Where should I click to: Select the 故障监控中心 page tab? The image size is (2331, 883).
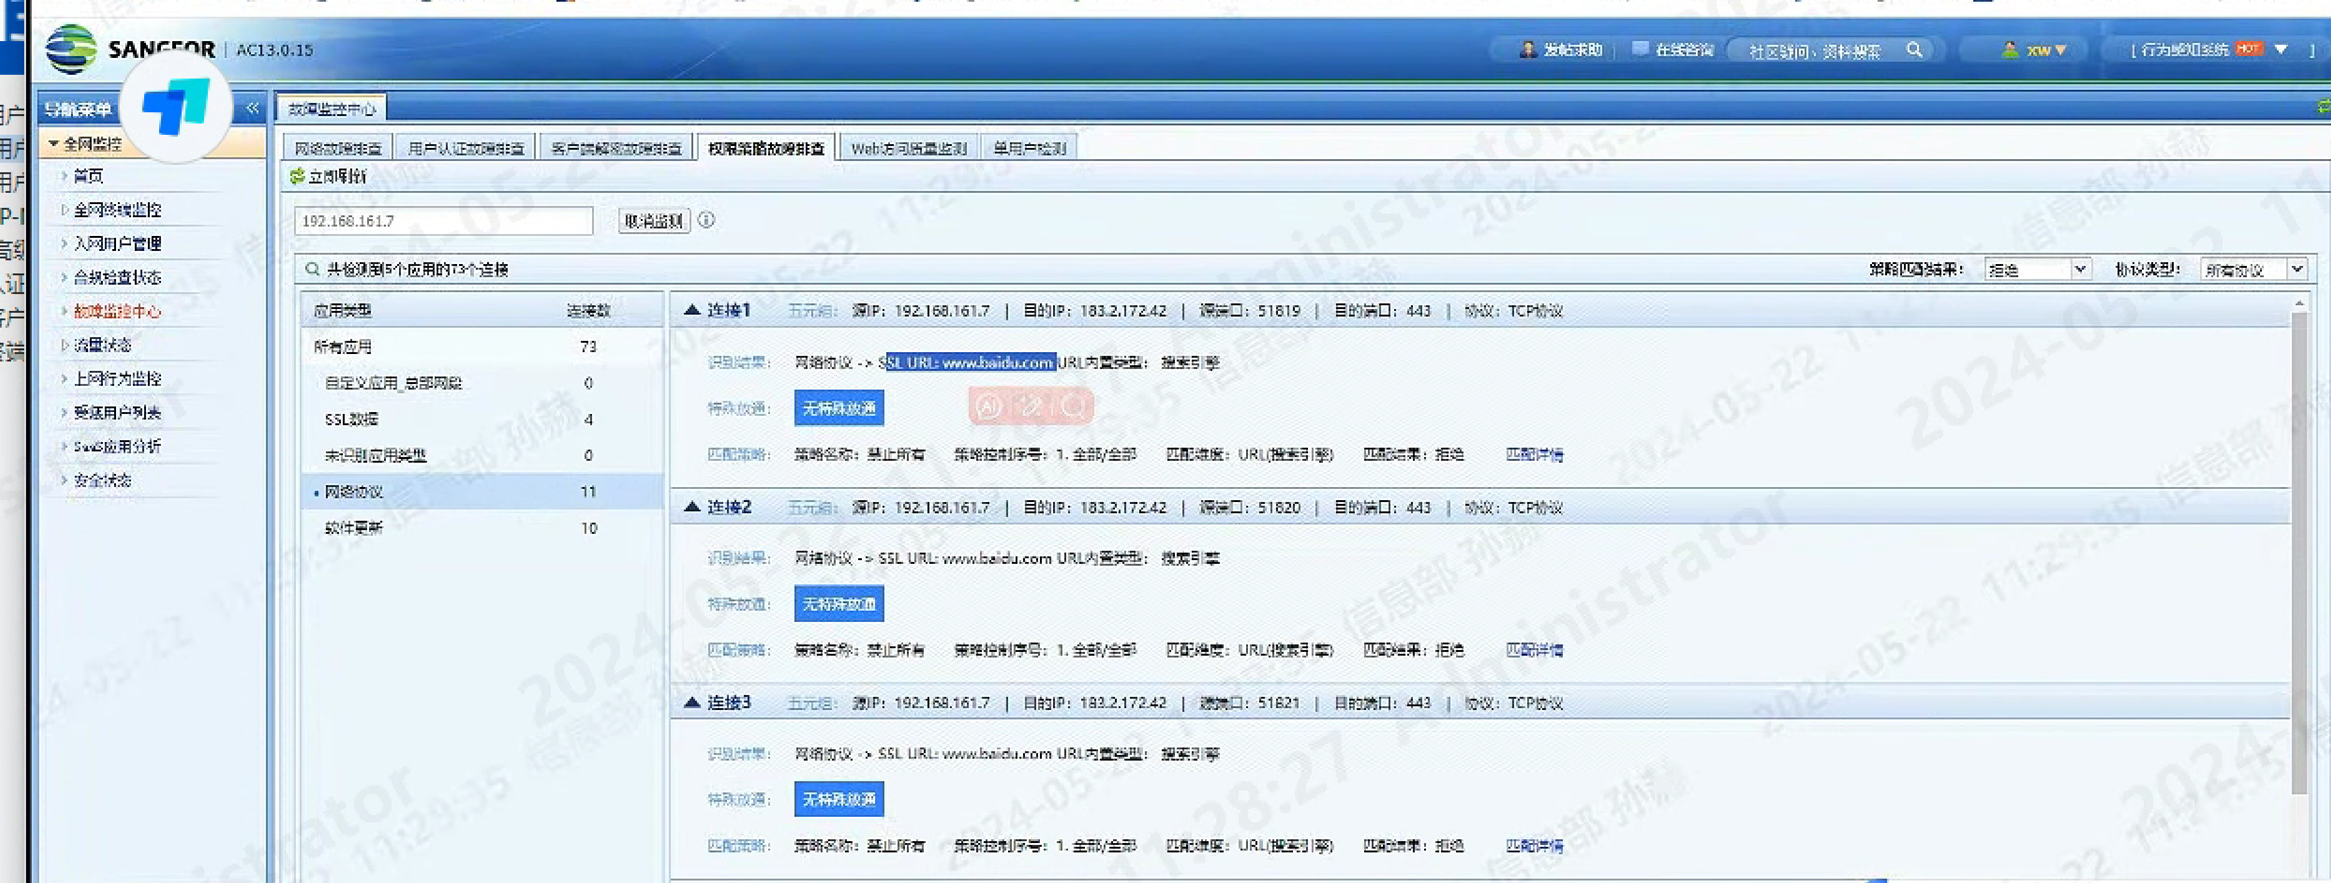[331, 108]
